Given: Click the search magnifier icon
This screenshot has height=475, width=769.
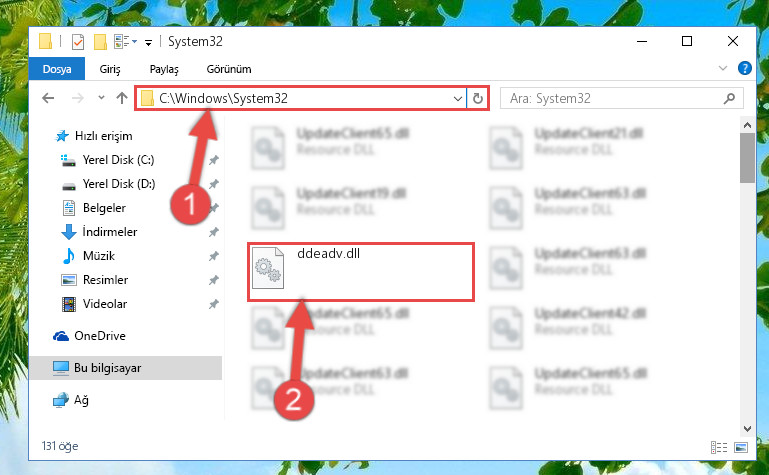Looking at the screenshot, I should (729, 99).
